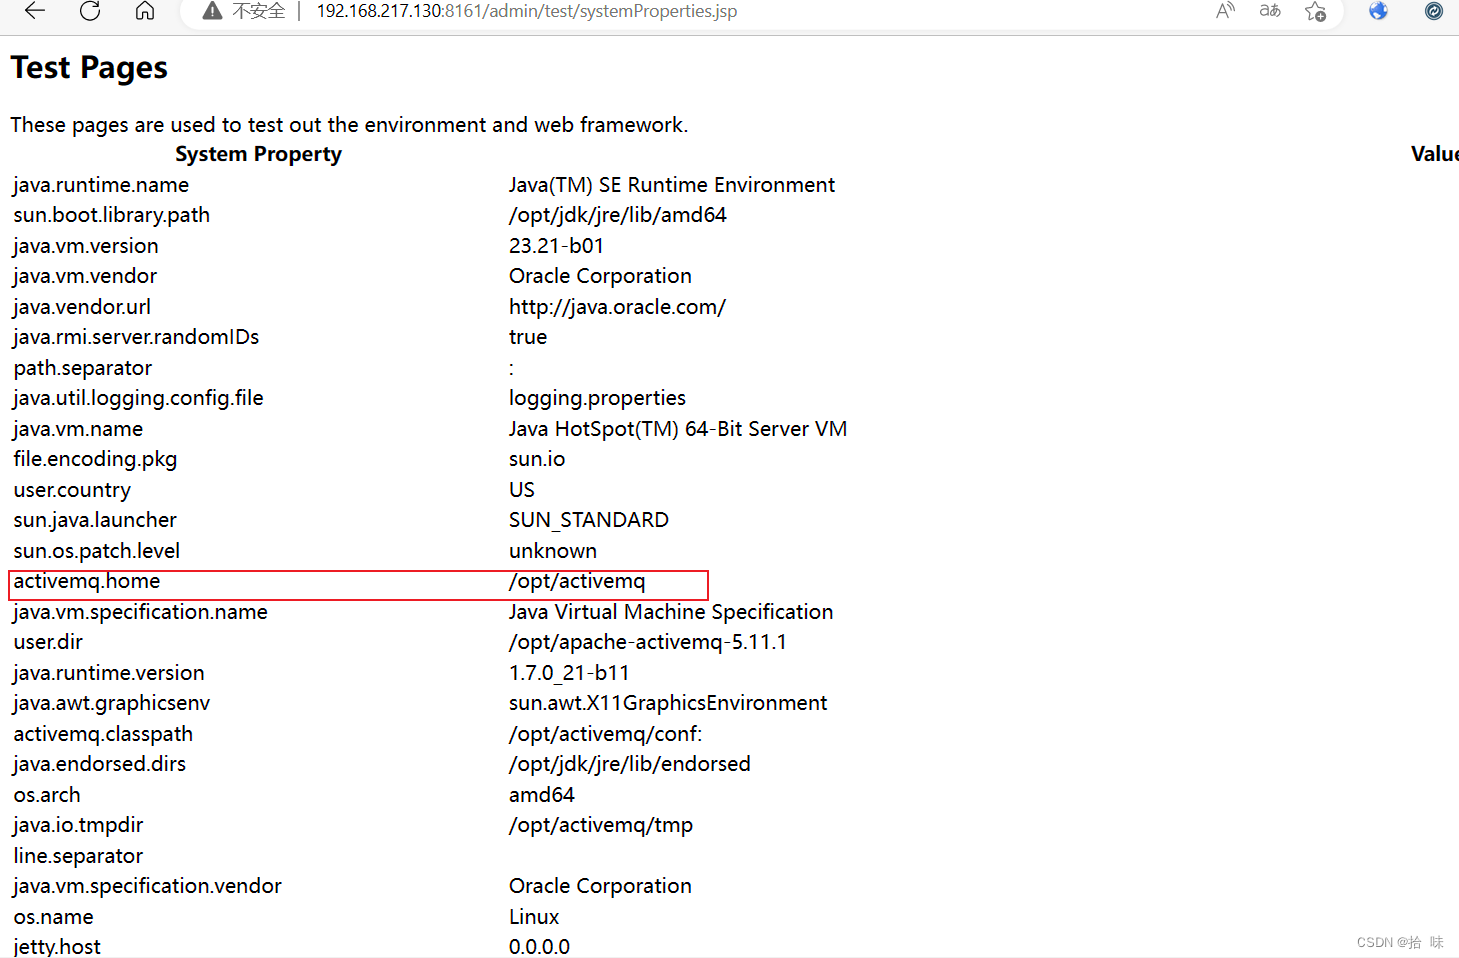This screenshot has height=958, width=1459.
Task: Select value '/opt/jdk/jre/lib/endorsed'
Action: [630, 764]
